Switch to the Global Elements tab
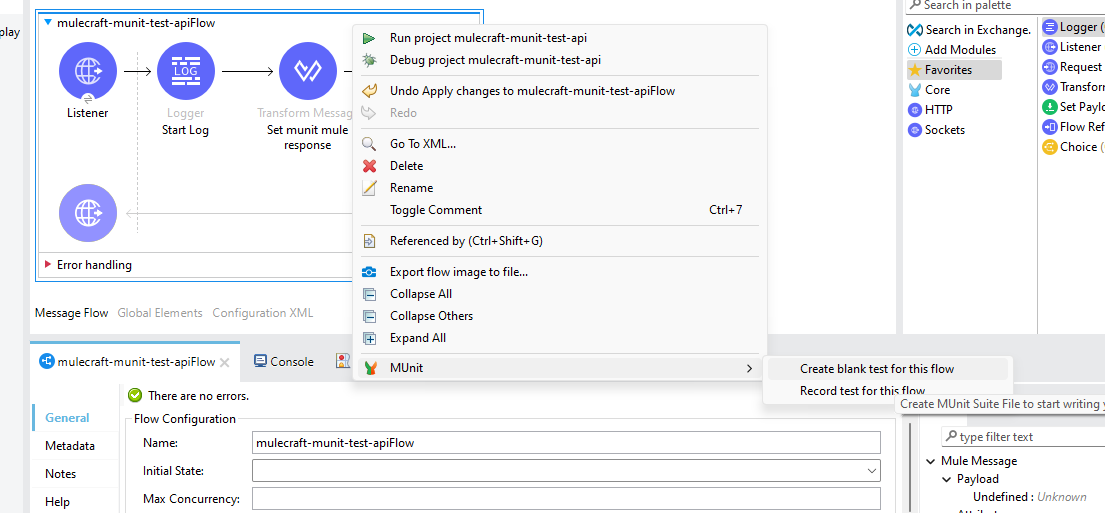Screen dimensions: 1105x513 click(160, 313)
